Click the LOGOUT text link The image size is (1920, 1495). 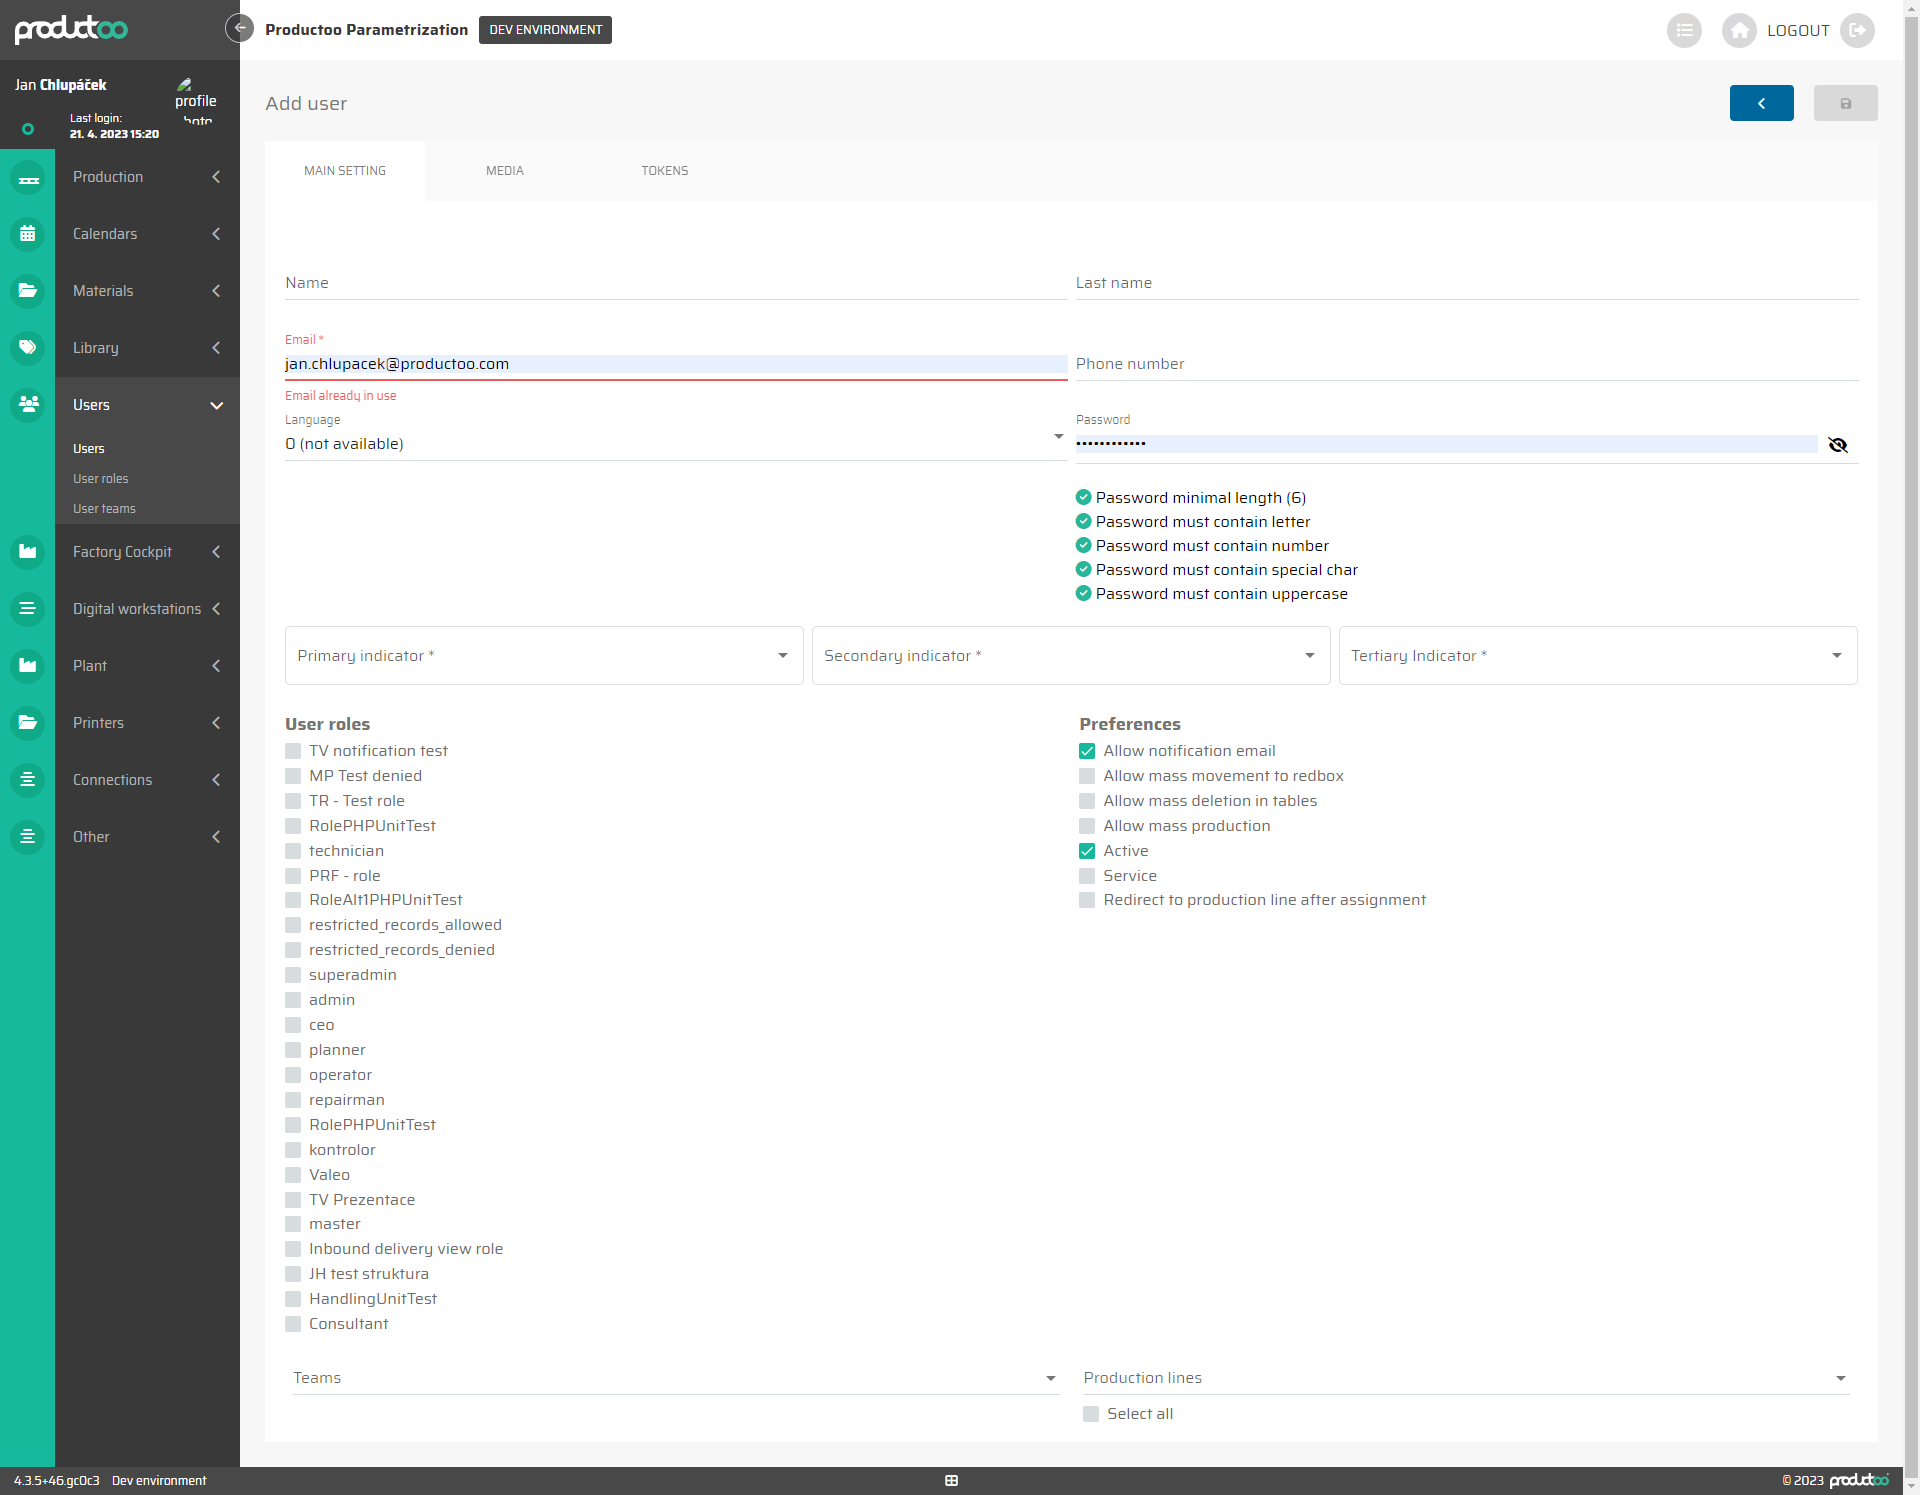coord(1797,30)
